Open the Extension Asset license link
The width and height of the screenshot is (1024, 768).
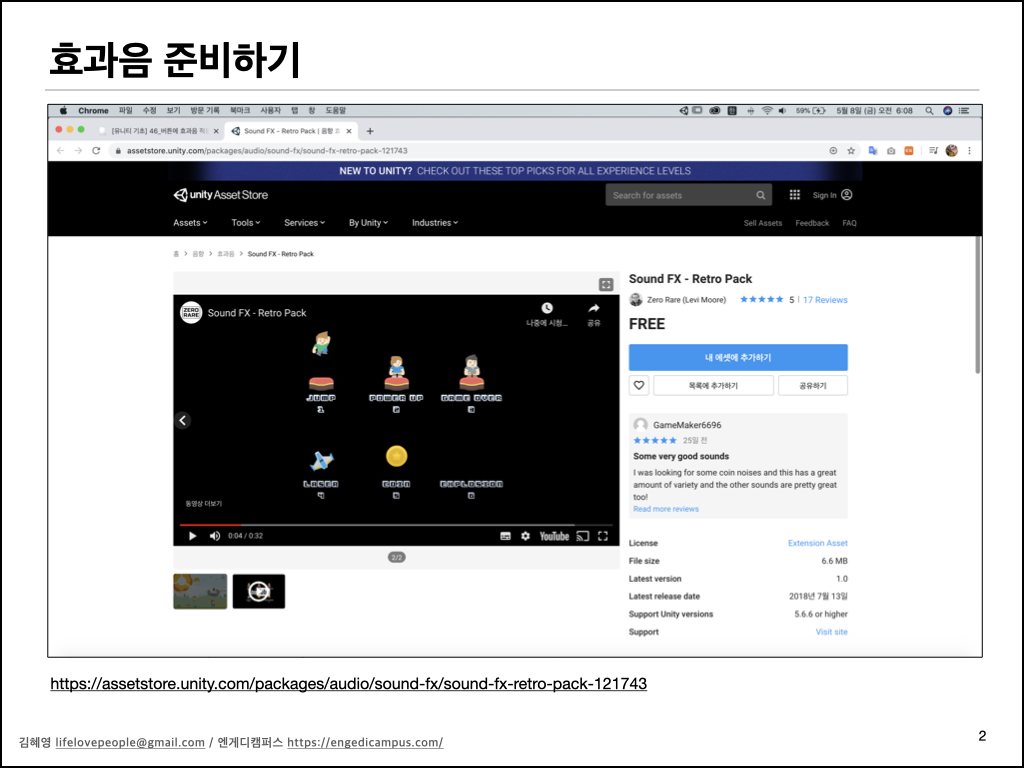[x=818, y=543]
